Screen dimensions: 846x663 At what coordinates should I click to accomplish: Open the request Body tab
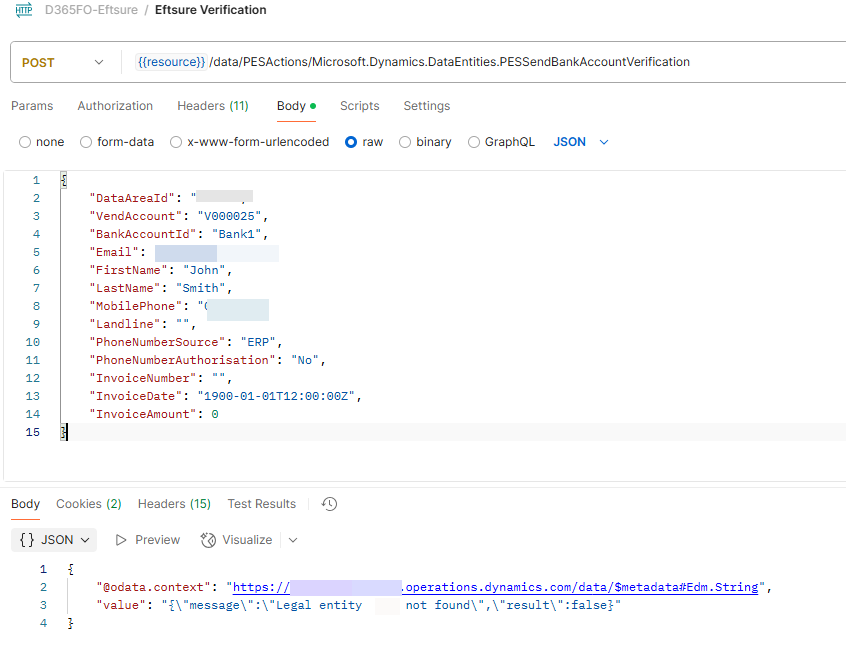tap(296, 106)
